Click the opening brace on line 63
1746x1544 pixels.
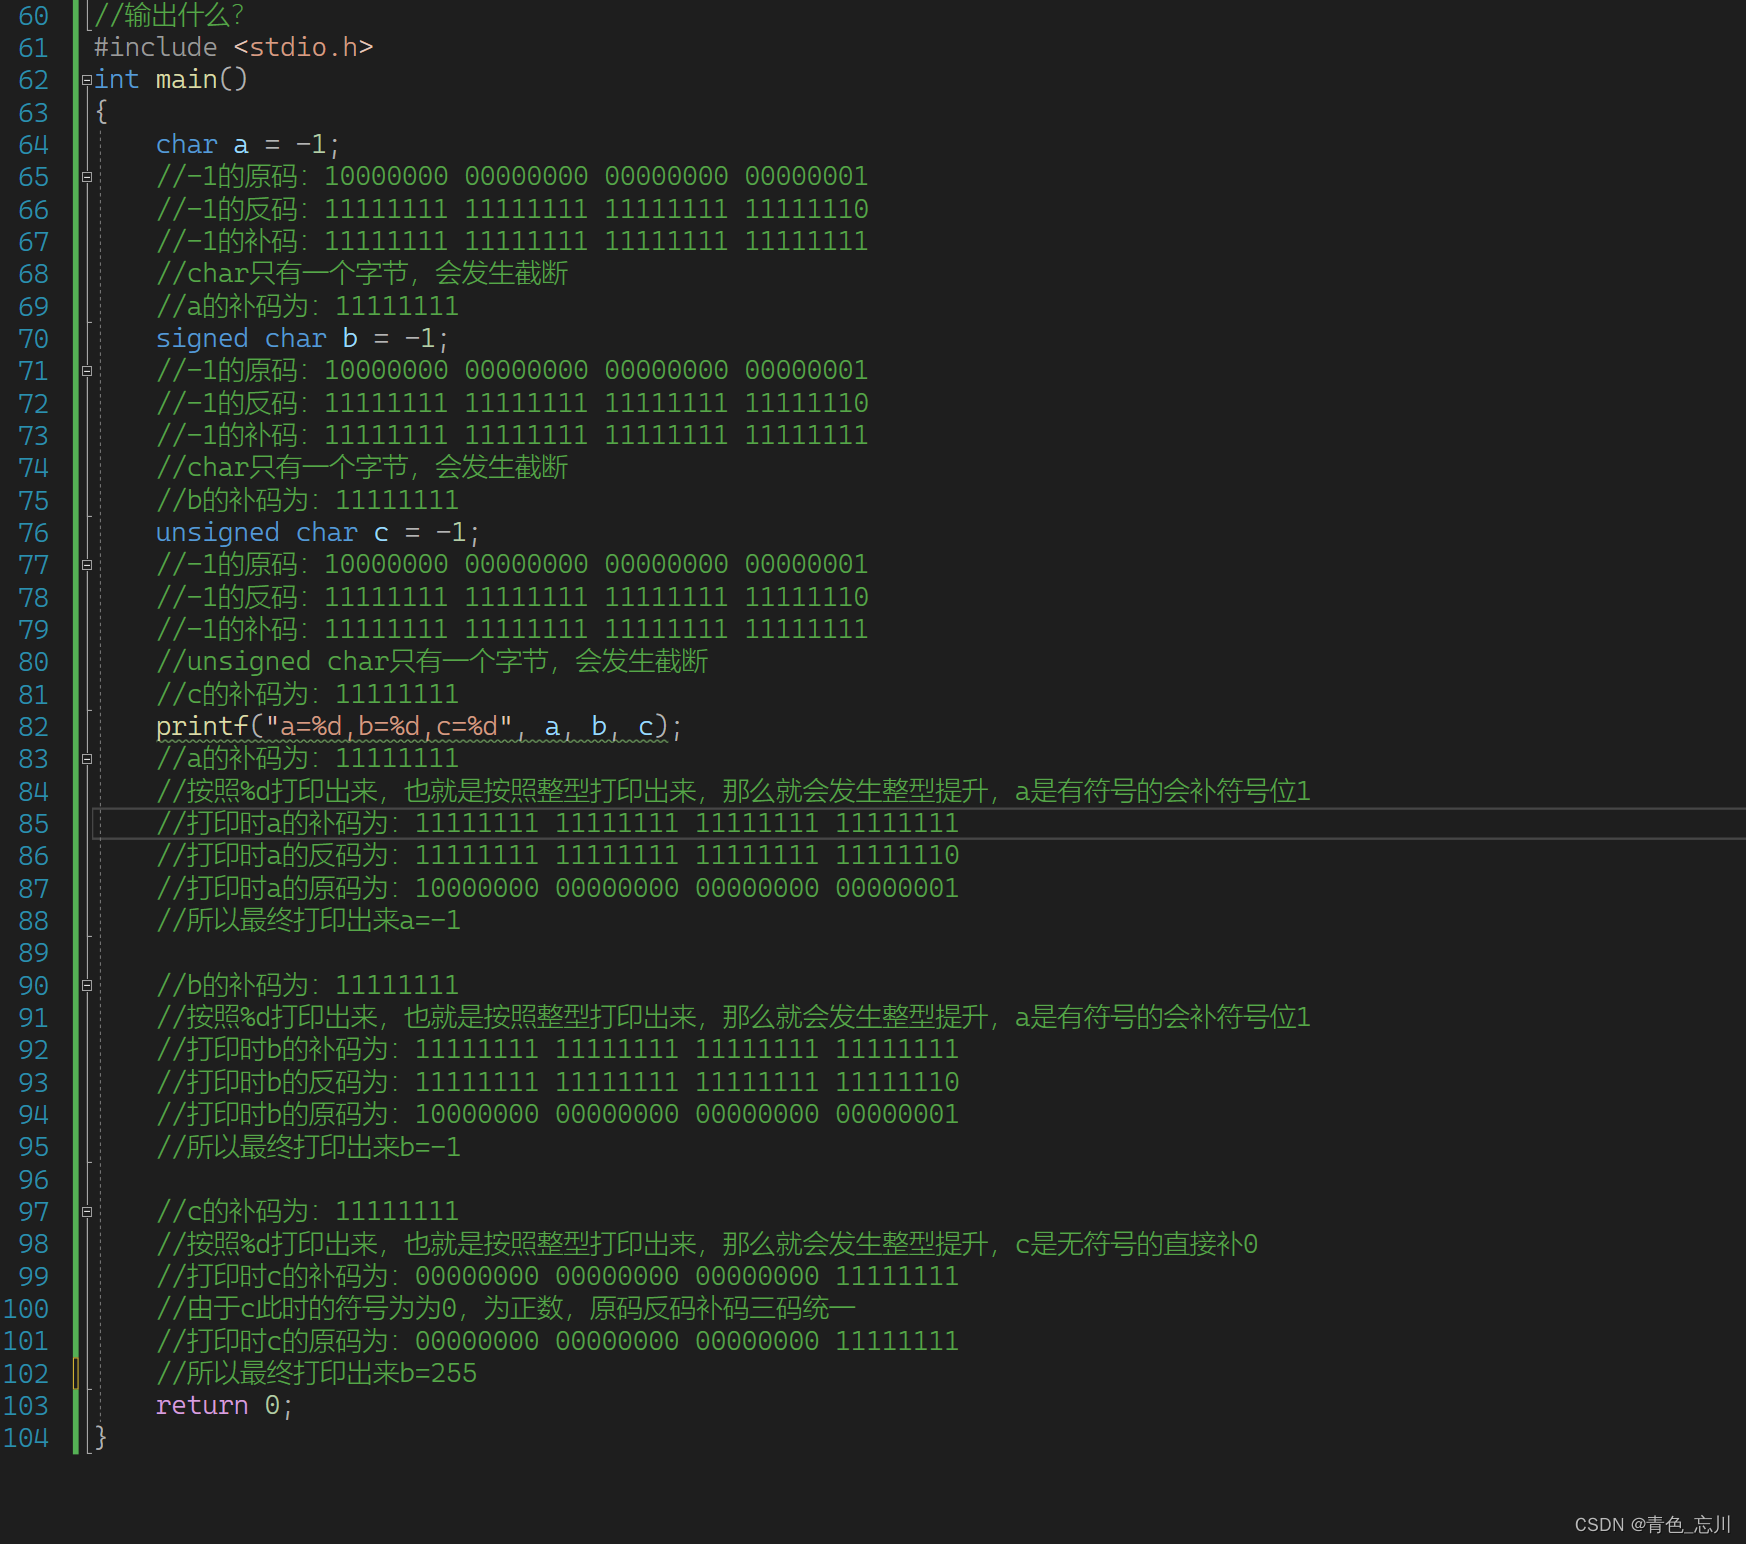(101, 112)
